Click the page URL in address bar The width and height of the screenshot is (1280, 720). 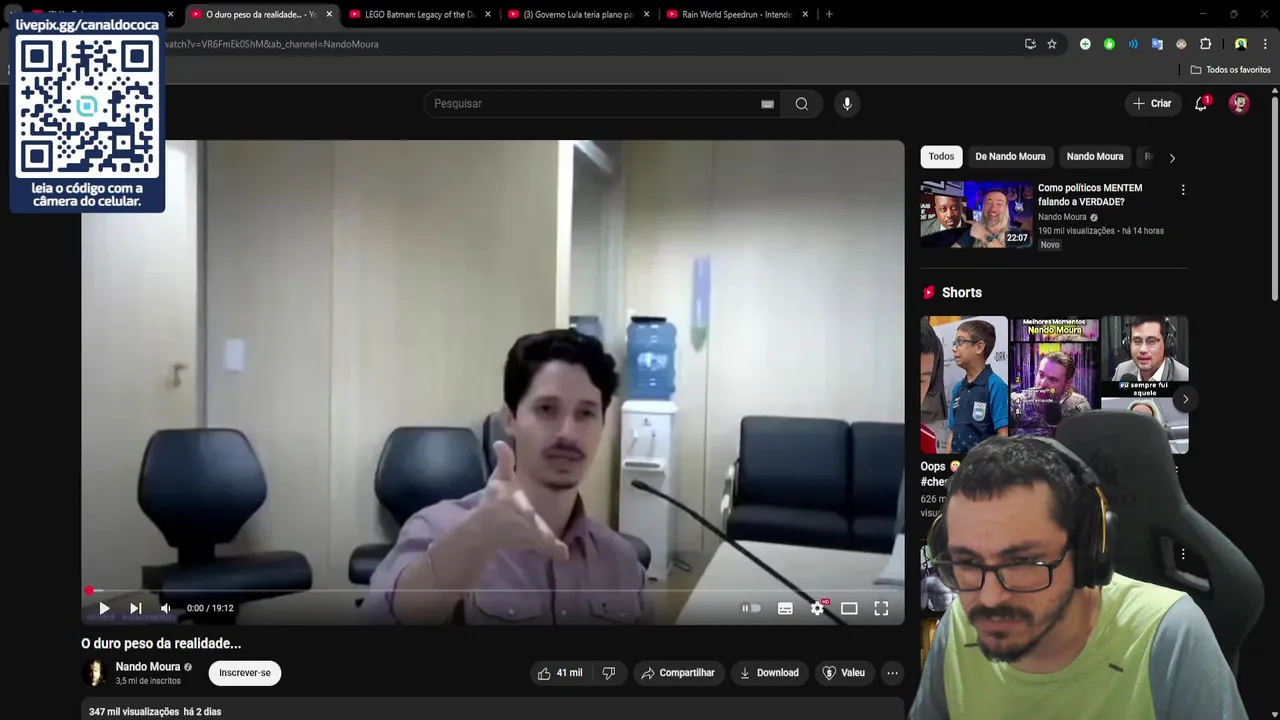pos(272,44)
